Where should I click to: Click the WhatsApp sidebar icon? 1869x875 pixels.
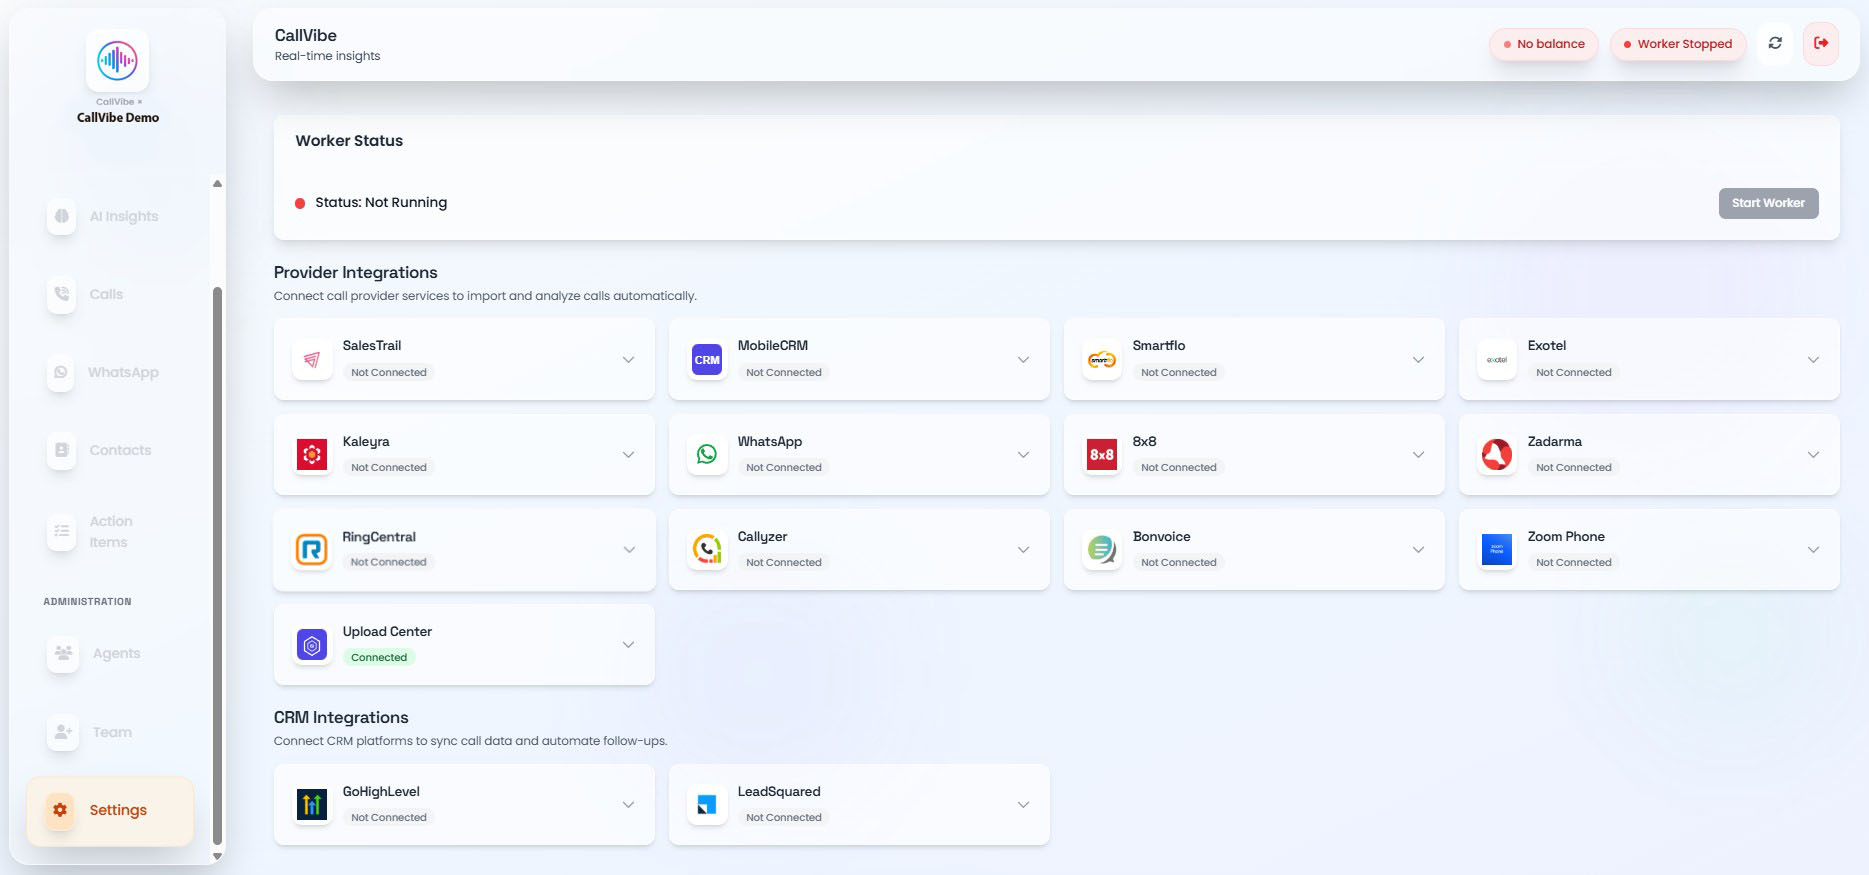pos(62,372)
